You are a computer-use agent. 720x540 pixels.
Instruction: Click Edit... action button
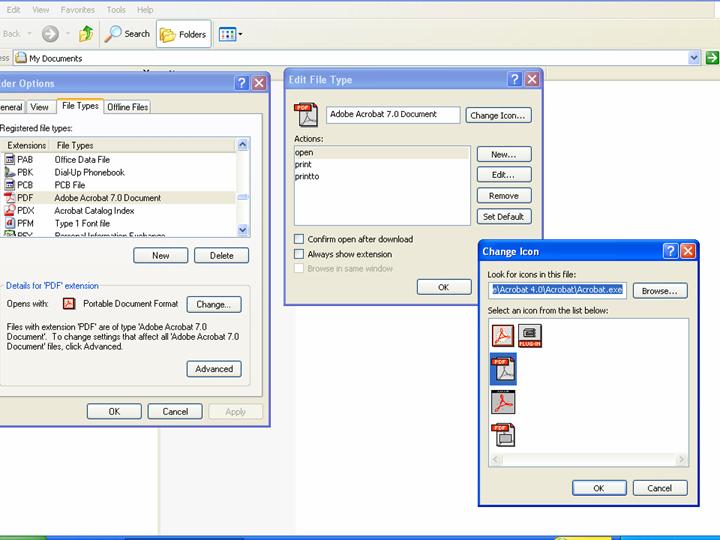(x=504, y=174)
